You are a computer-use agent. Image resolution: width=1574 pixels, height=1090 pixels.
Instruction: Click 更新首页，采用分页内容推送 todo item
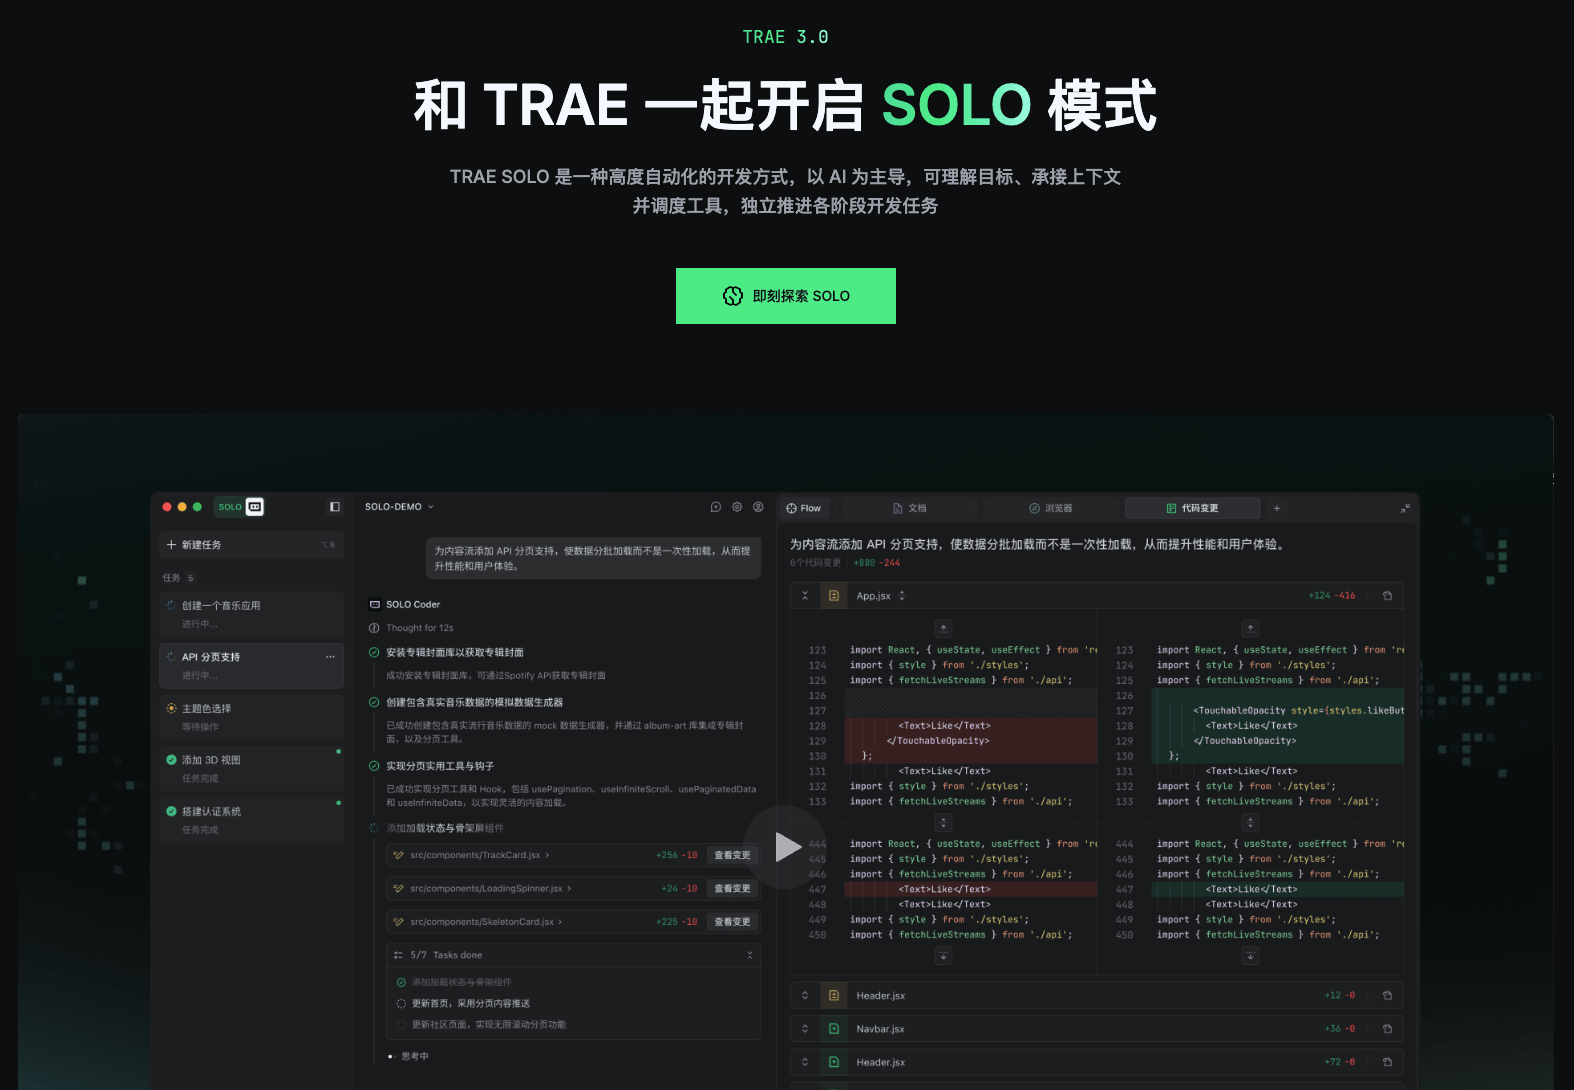(x=470, y=1003)
